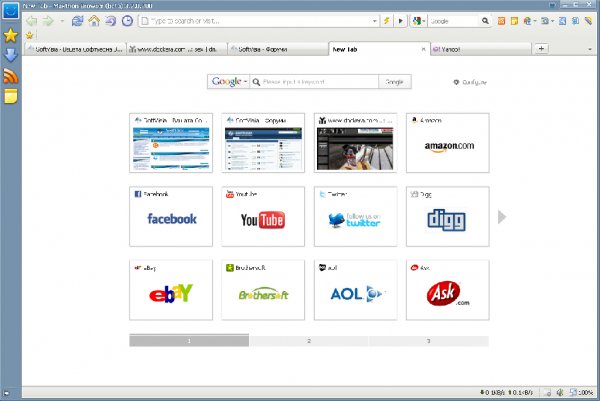Viewport: 600px width, 401px height.
Task: Go to quick access page 3
Action: tap(429, 341)
